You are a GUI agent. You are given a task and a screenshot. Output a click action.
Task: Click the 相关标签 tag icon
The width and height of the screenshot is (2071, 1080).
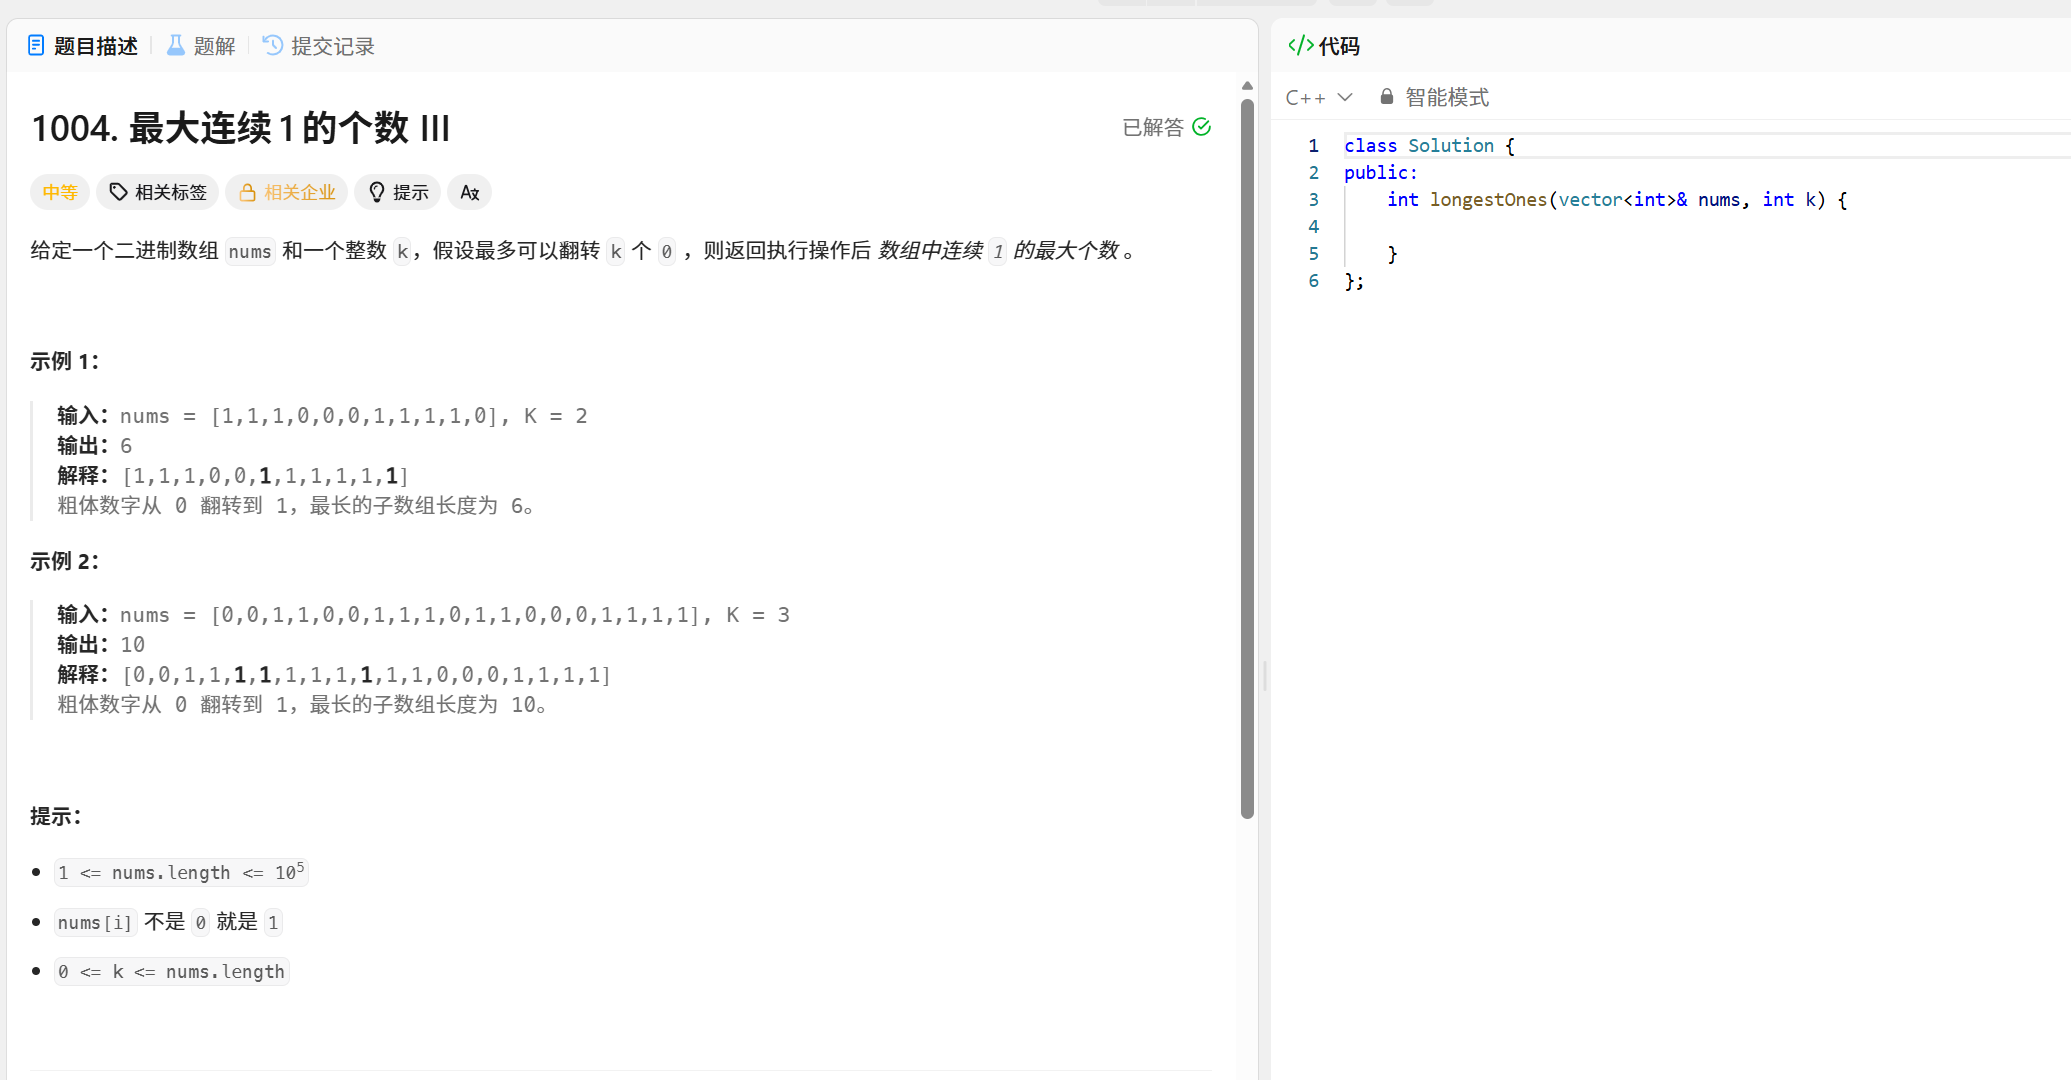click(x=119, y=192)
